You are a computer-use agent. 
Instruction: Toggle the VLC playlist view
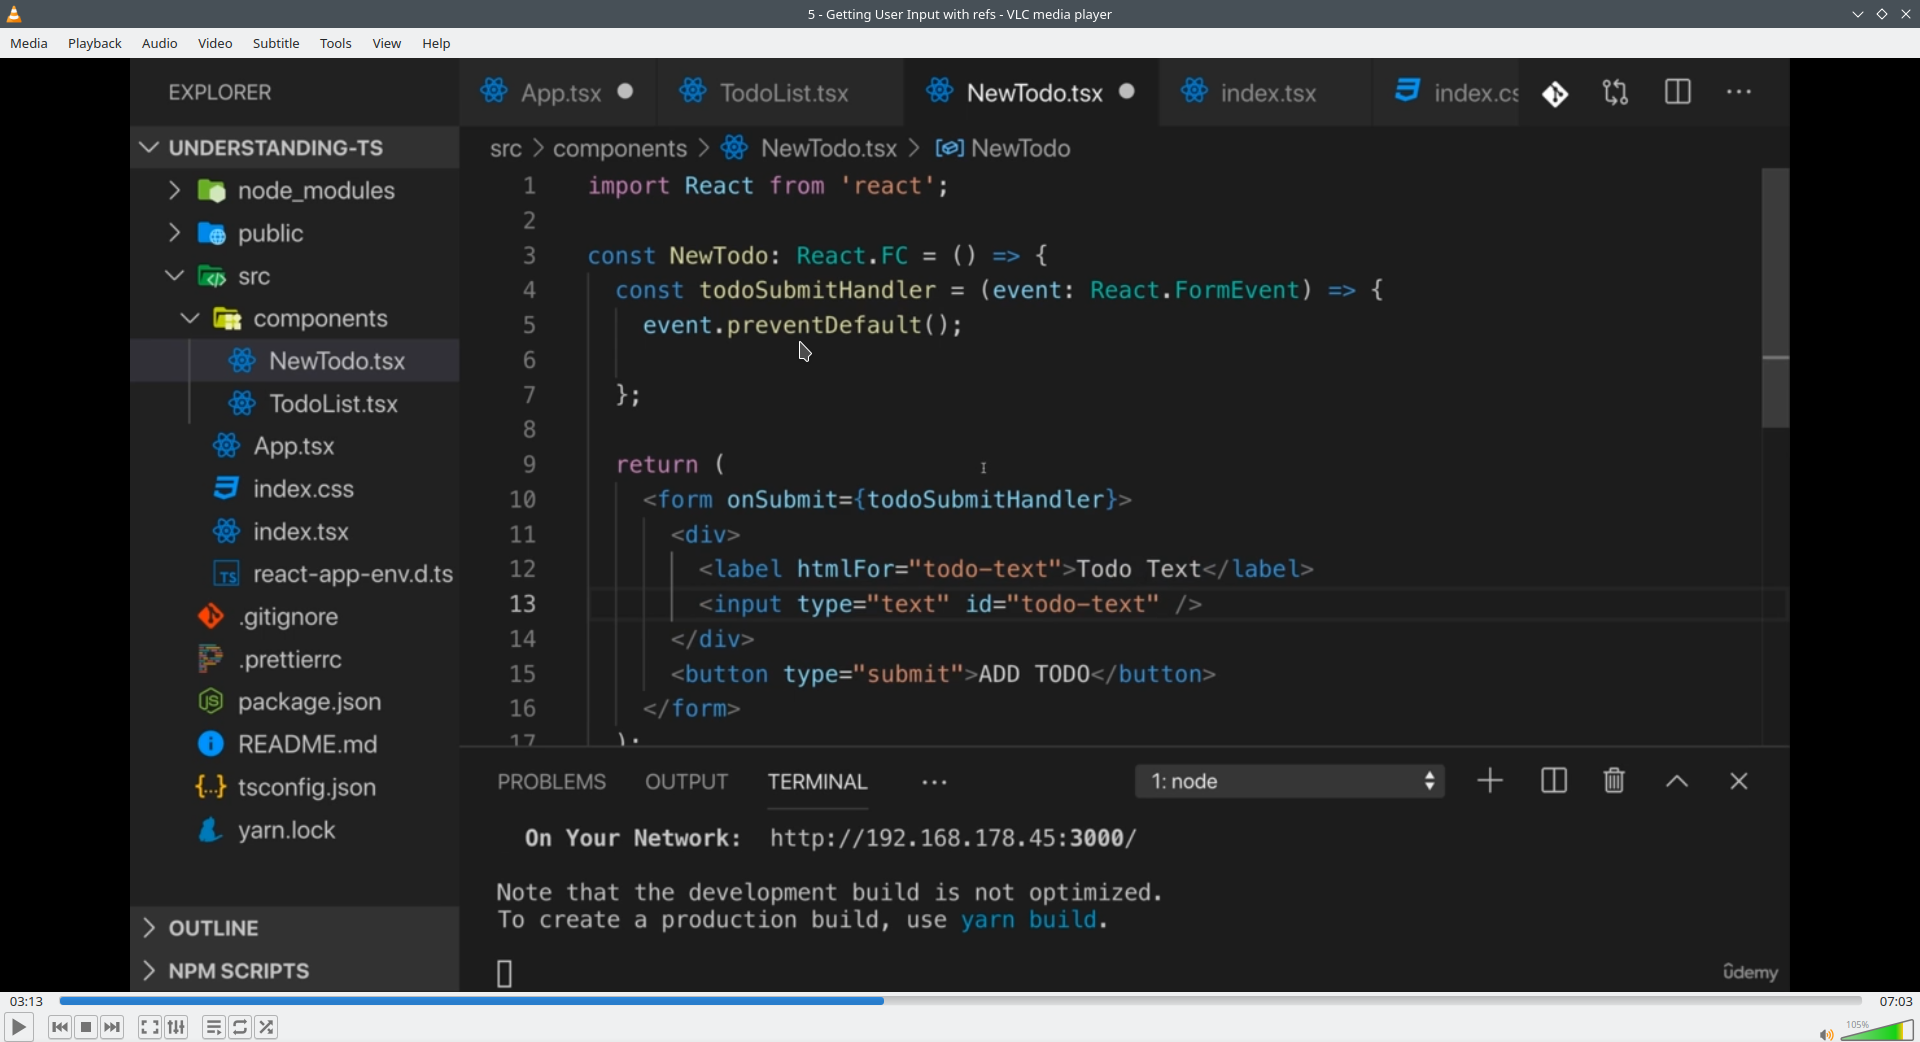(213, 1027)
